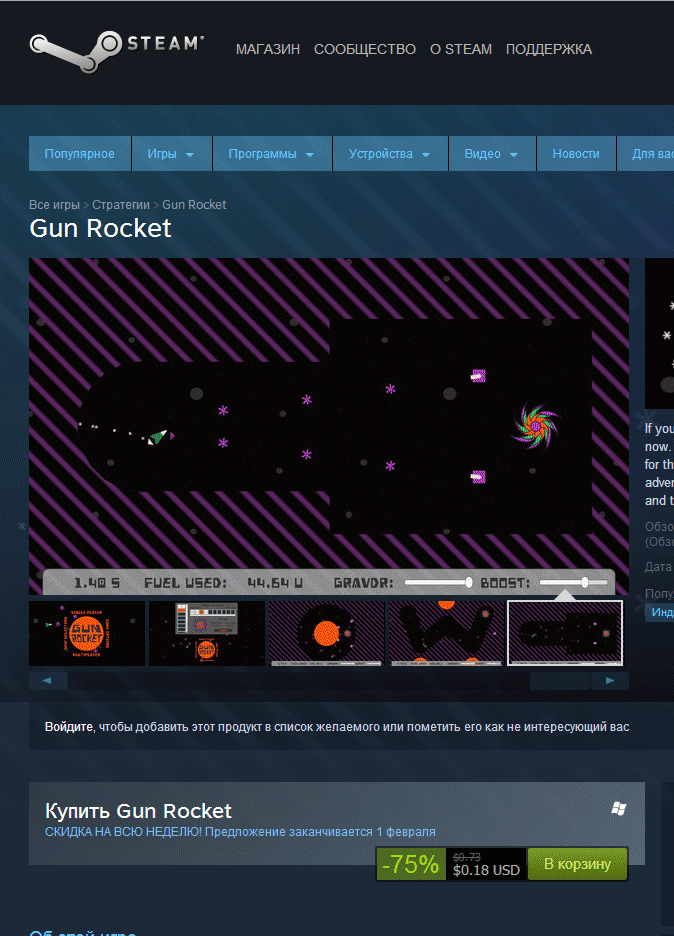Follow the Все игры breadcrumb link

(x=54, y=205)
